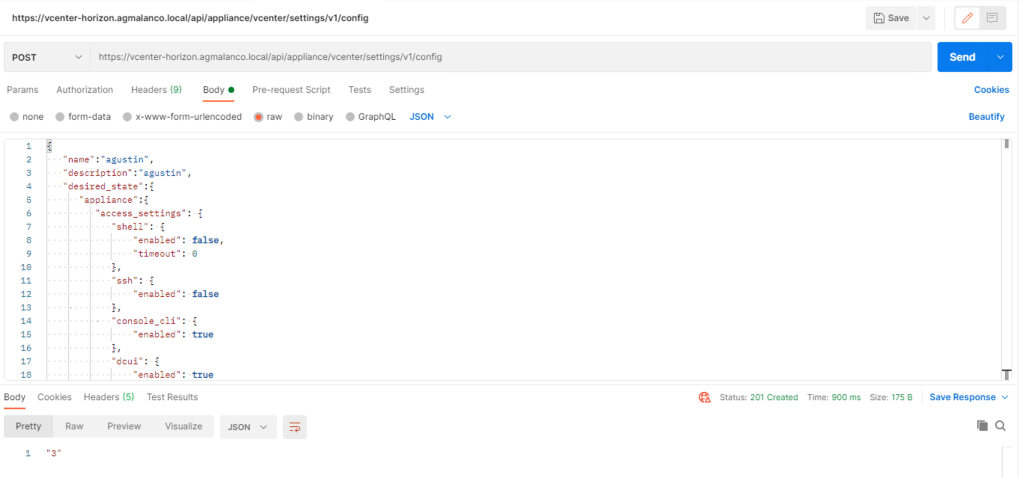Image resolution: width=1023 pixels, height=478 pixels.
Task: Click the red network globe icon
Action: 705,397
